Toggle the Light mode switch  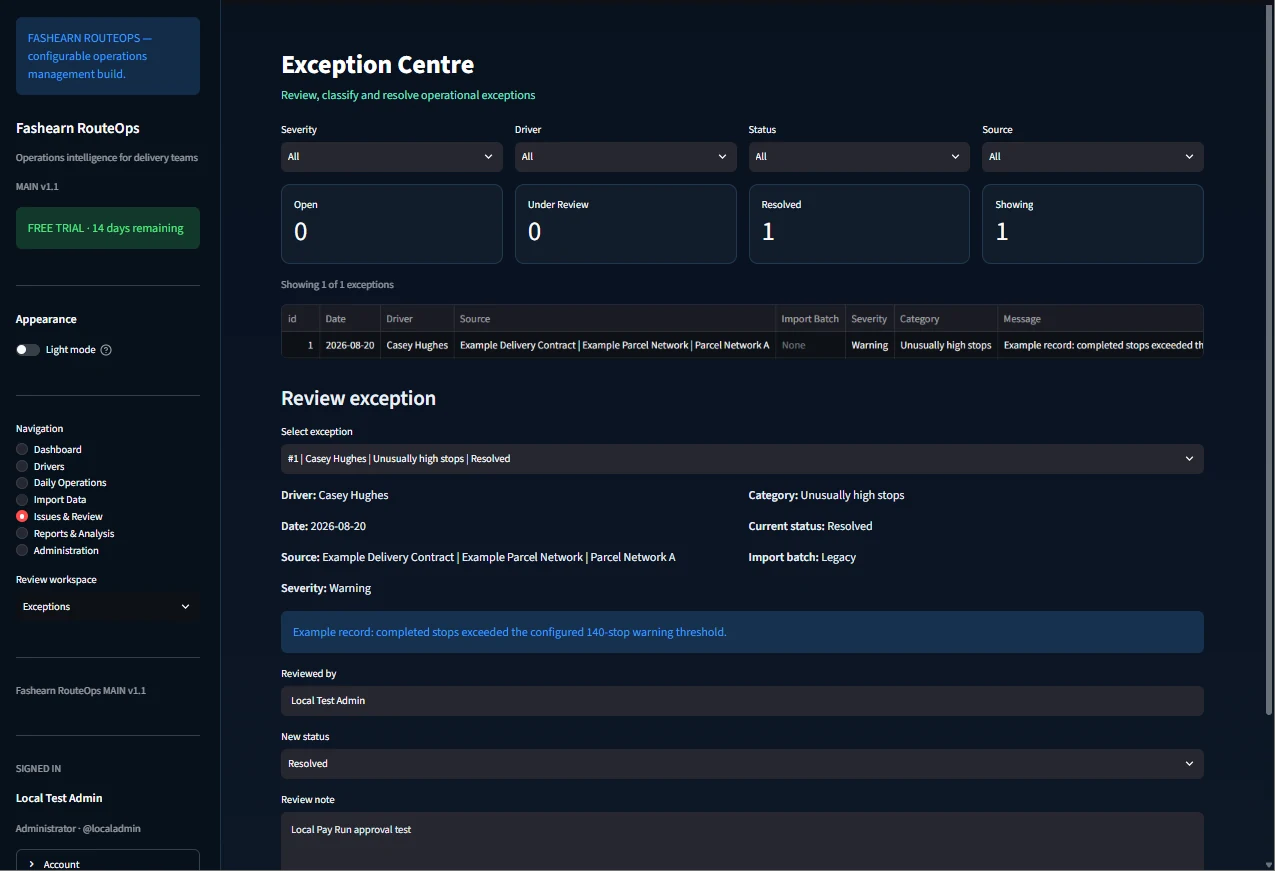coord(28,350)
